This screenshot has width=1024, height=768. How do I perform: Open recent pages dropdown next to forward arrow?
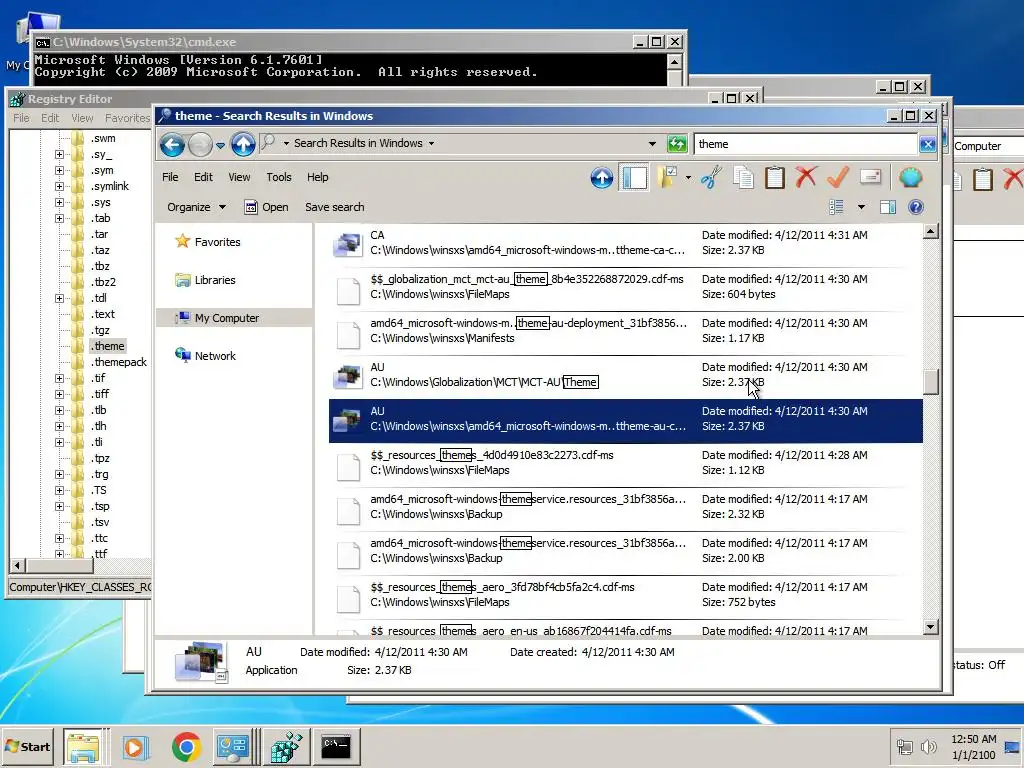(x=220, y=145)
